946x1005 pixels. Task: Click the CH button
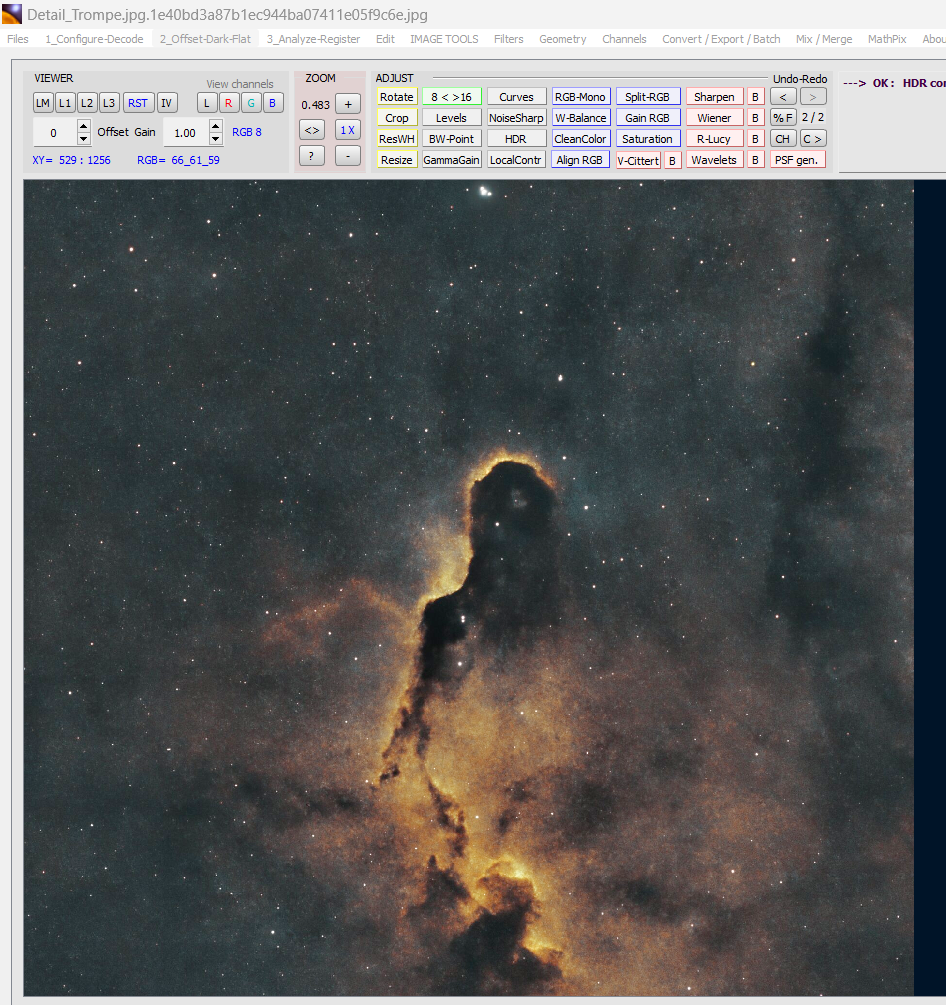pyautogui.click(x=783, y=139)
